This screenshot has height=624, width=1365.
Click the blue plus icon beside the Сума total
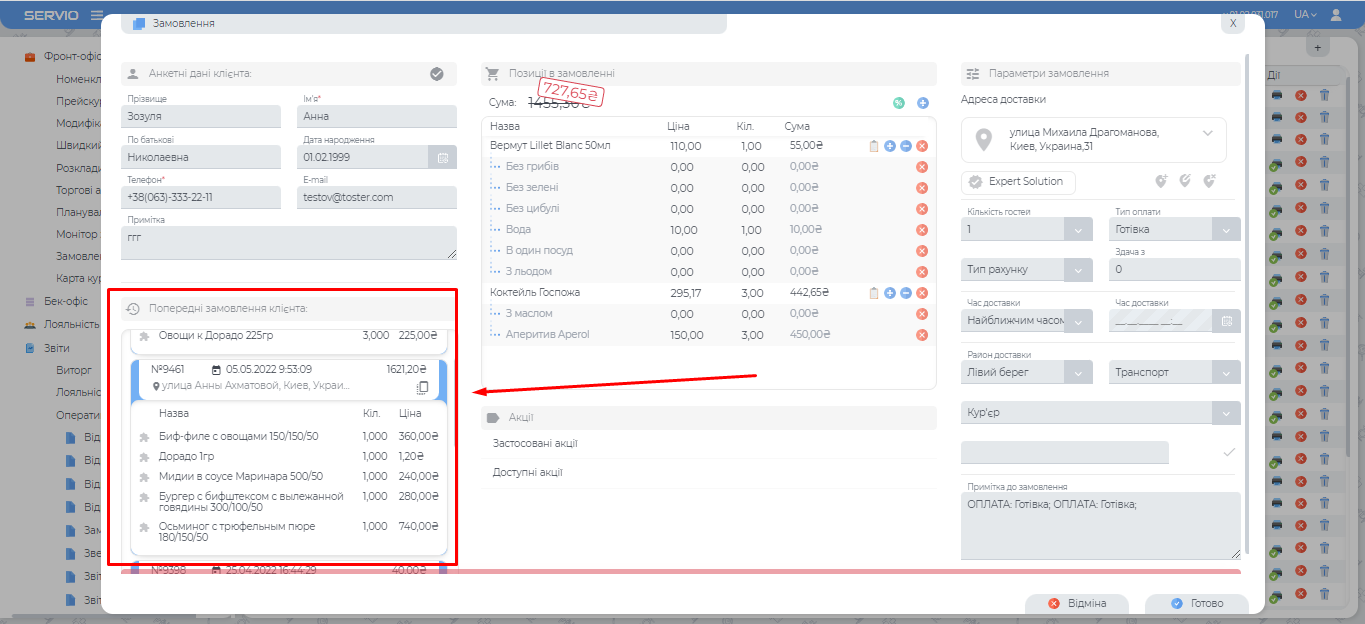tap(922, 103)
